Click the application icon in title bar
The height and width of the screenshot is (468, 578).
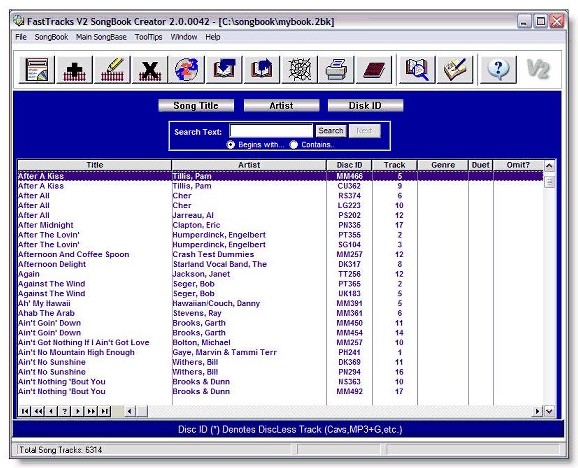click(x=18, y=21)
